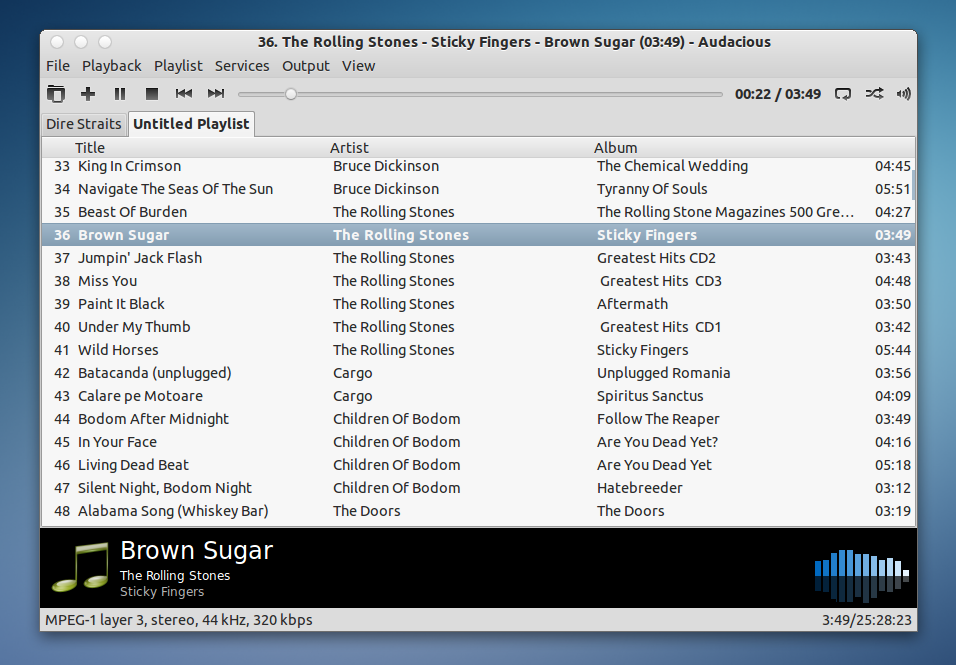956x665 pixels.
Task: Open the Output menu
Action: (305, 66)
